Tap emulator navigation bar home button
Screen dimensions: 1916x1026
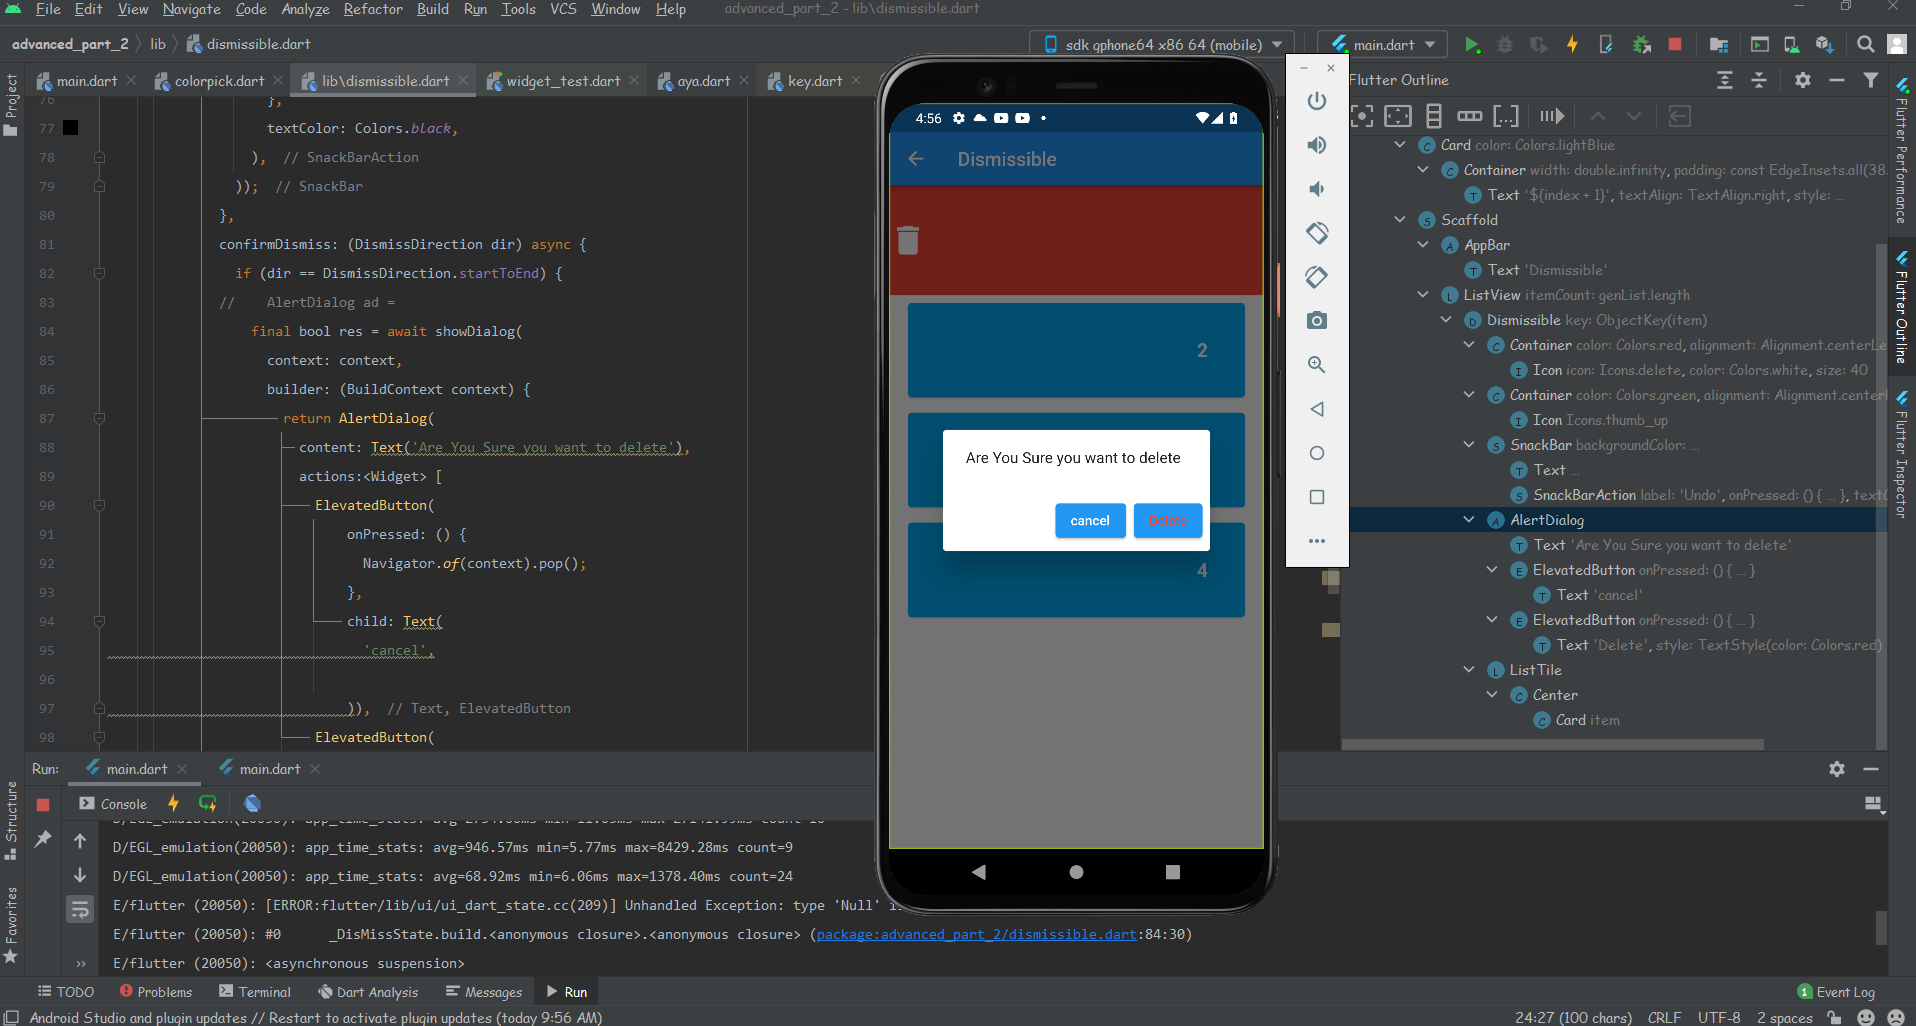click(1076, 872)
